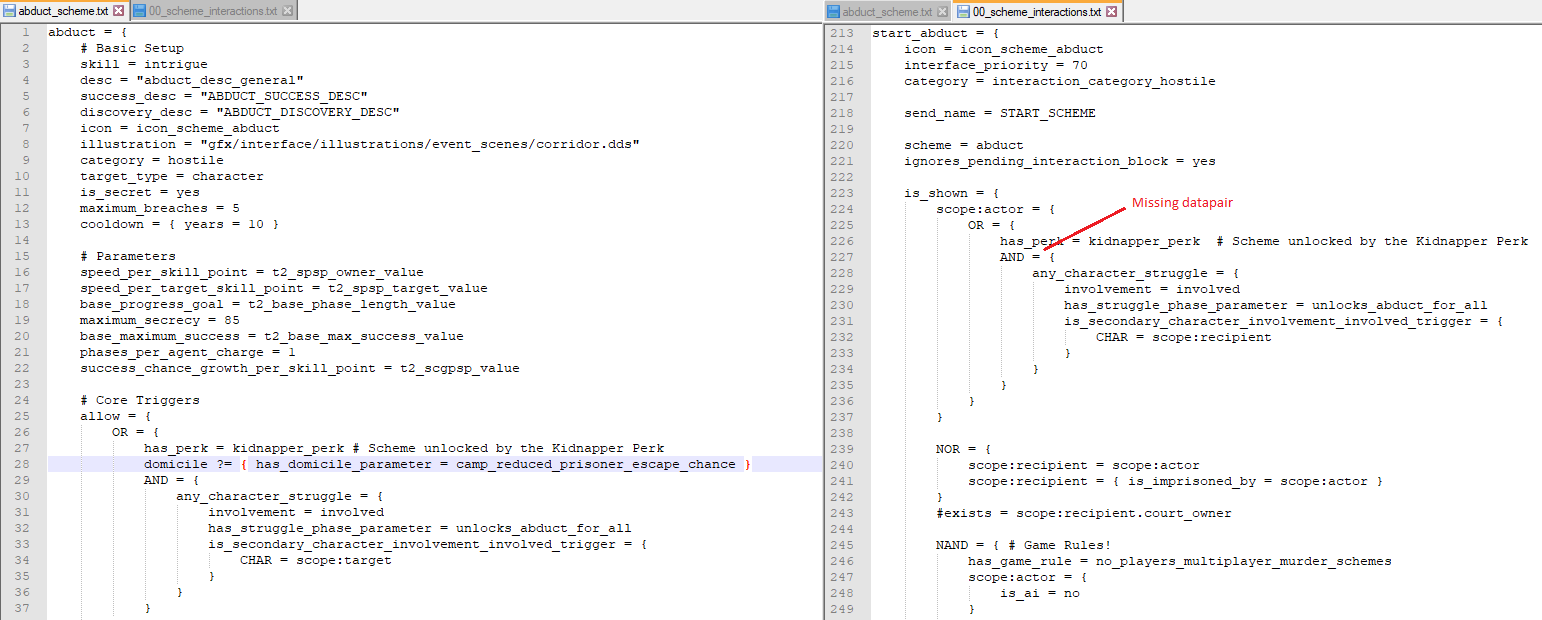1542x620 pixels.
Task: Click disk icon on left pane's 00_scheme_interactions.txt tab
Action: click(139, 11)
